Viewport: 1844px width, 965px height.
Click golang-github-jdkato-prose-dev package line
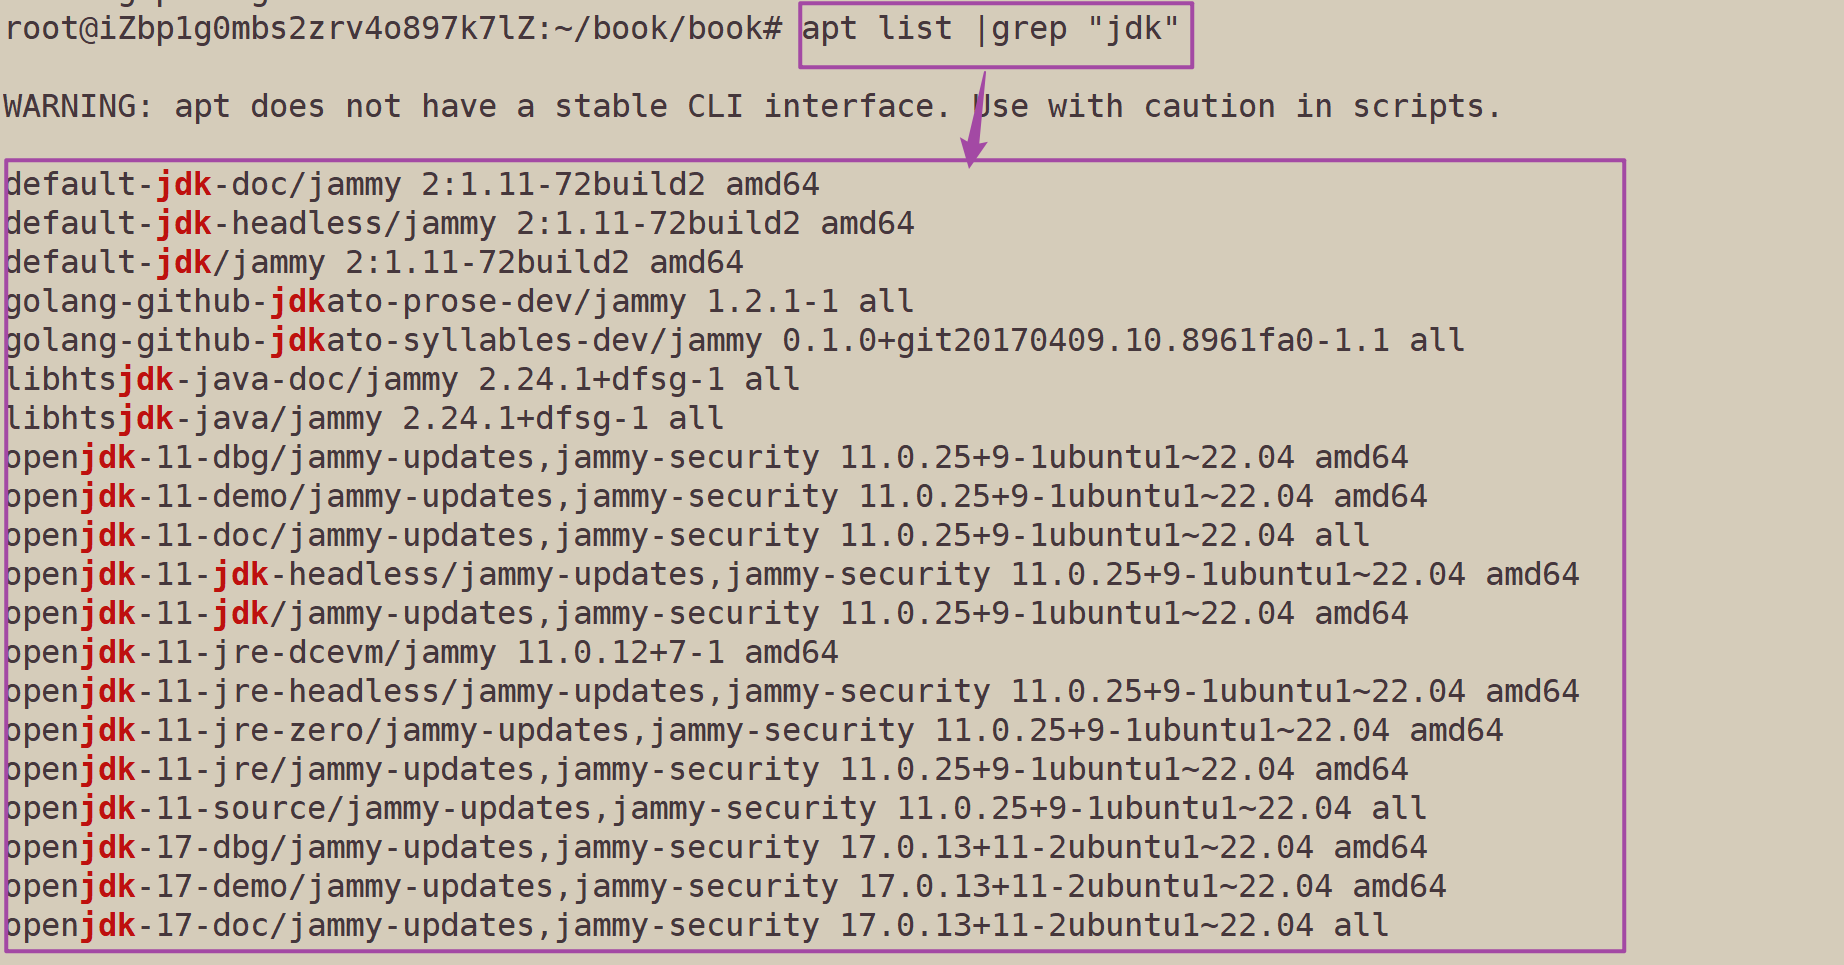tap(459, 302)
